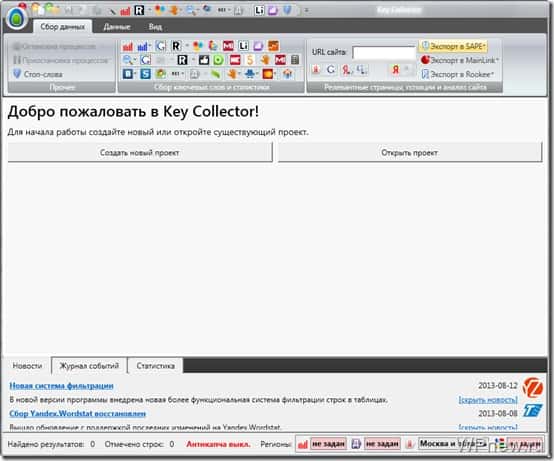The height and width of the screenshot is (461, 554).
Task: Click thumbs-up icon in ribbon
Action: click(x=204, y=60)
